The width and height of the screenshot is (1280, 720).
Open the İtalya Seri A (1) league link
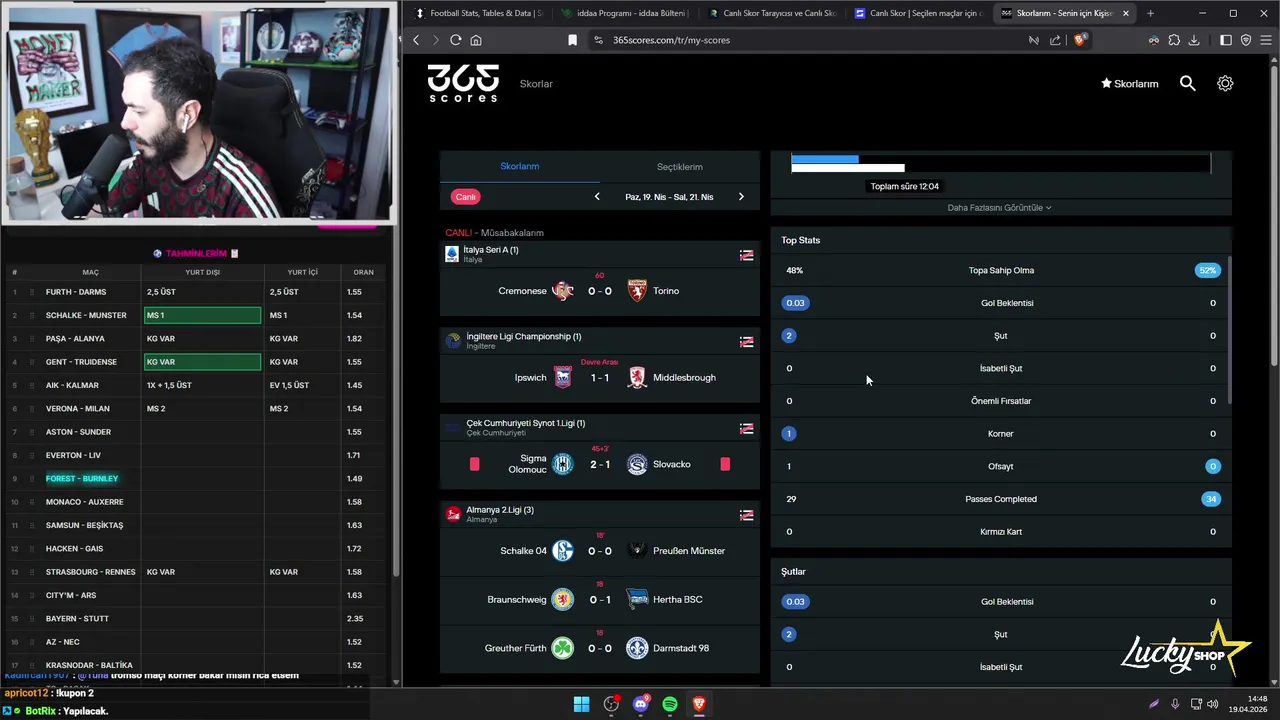pos(492,250)
